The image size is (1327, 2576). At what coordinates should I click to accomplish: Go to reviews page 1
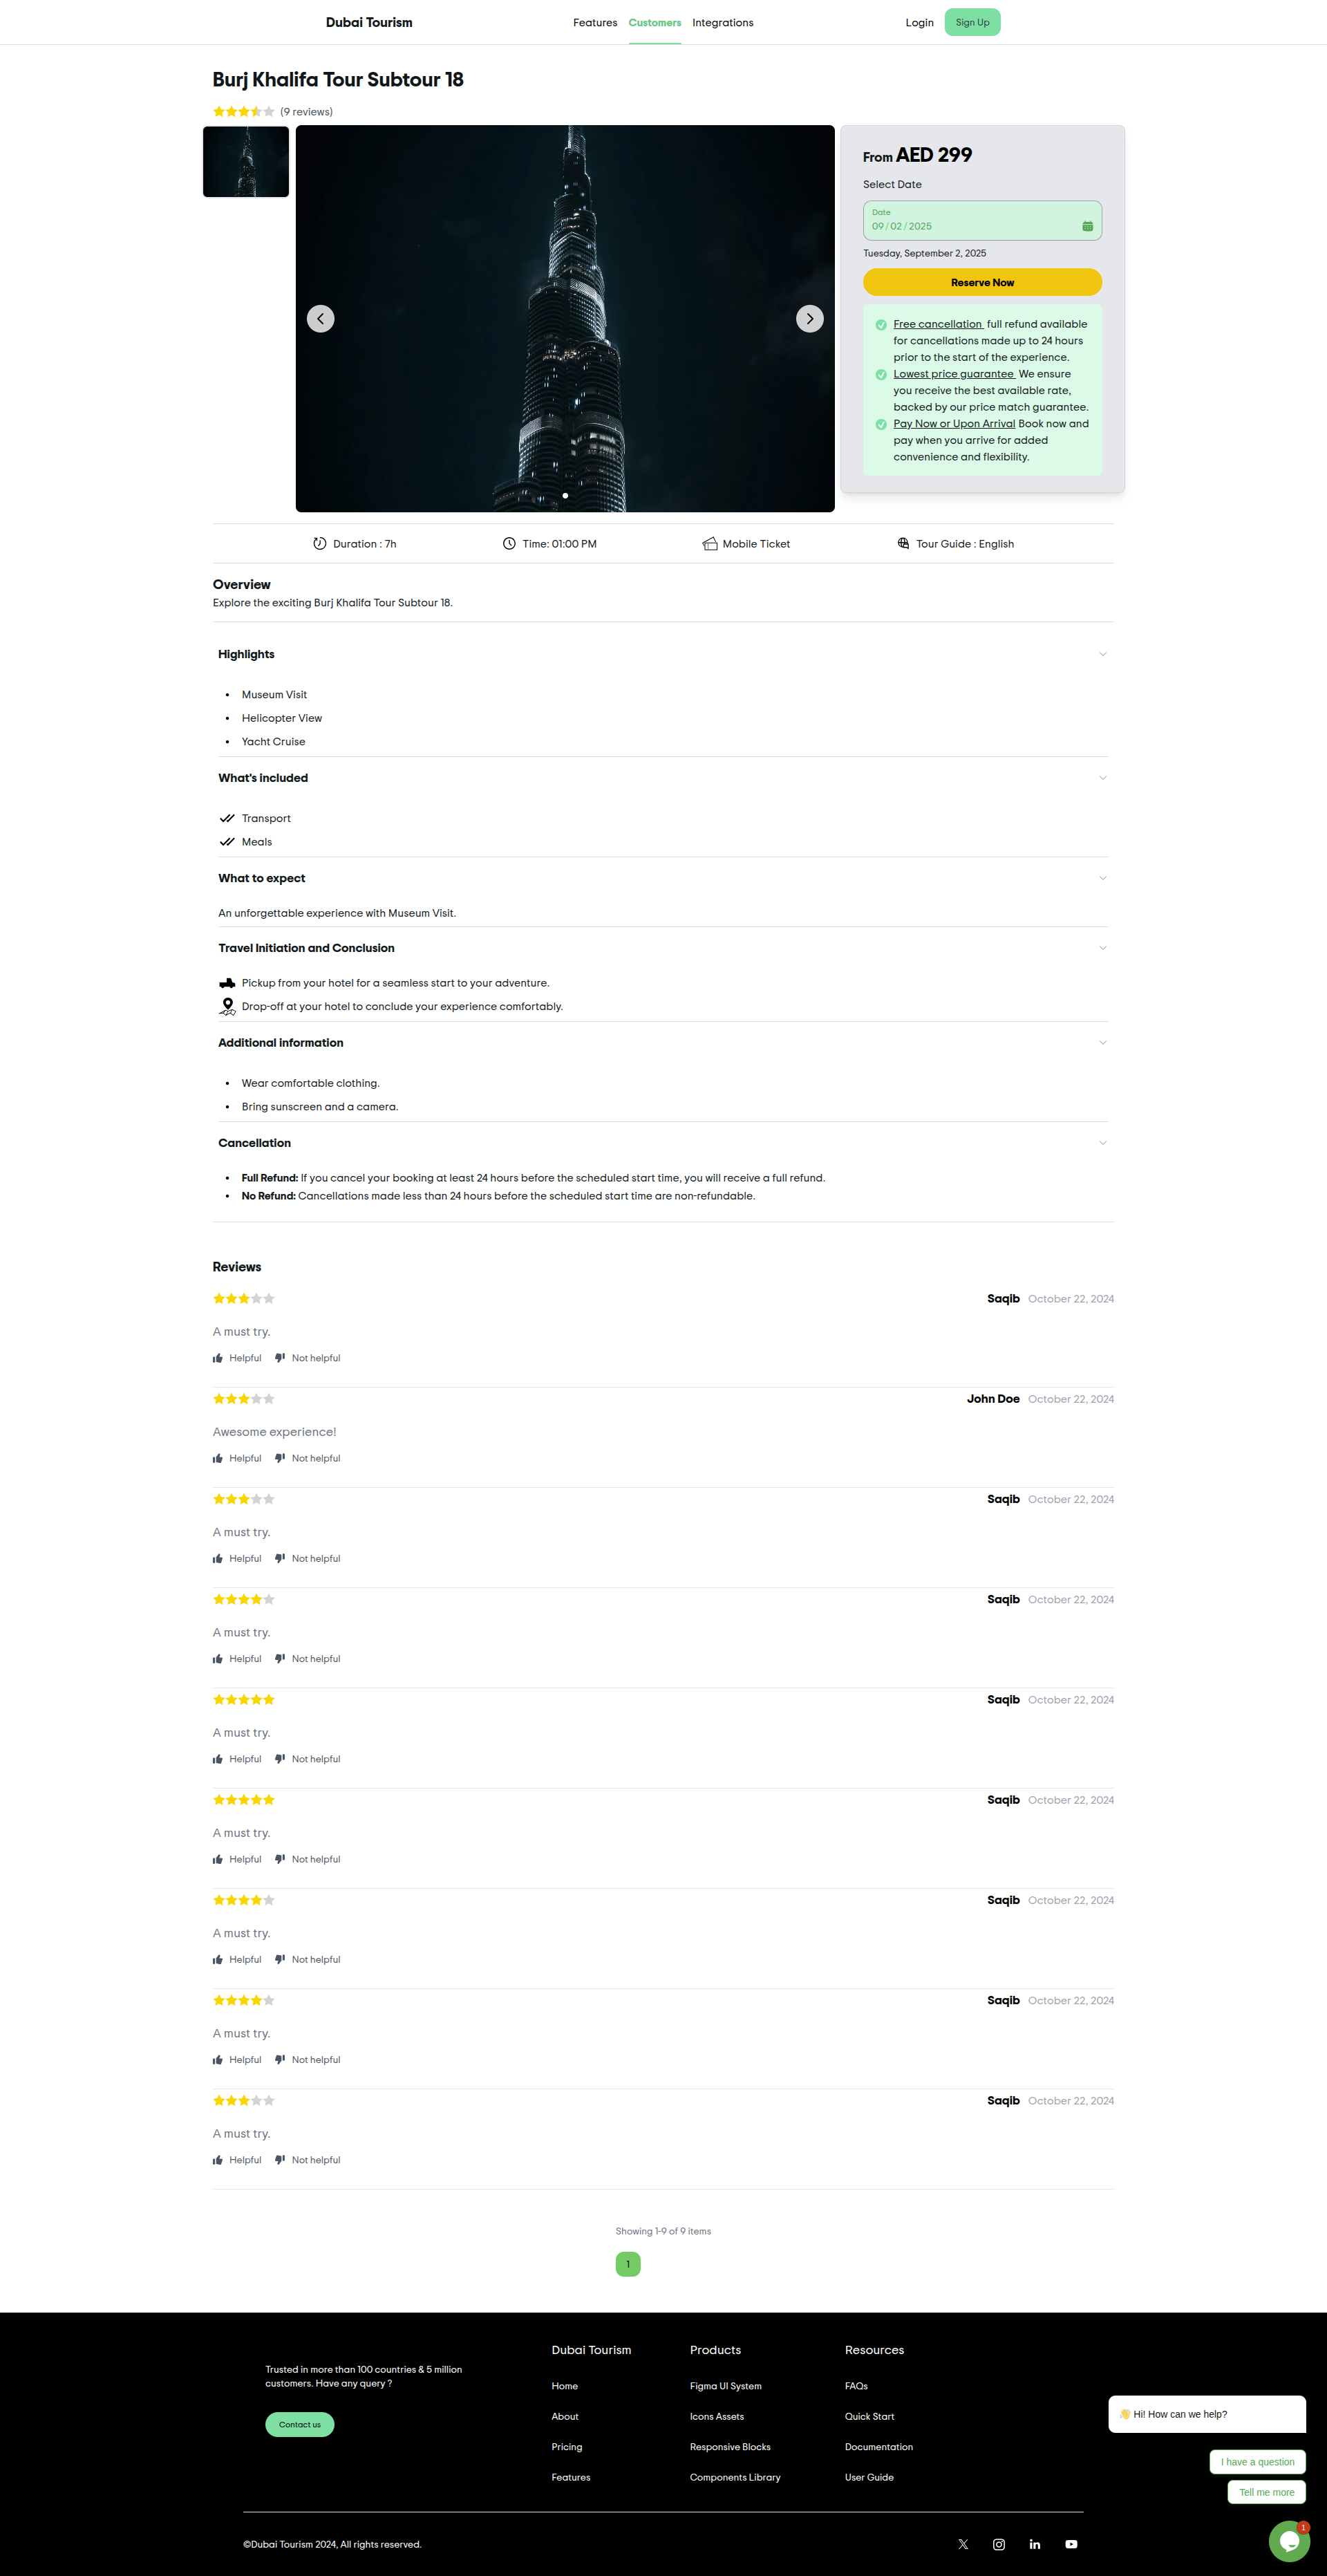point(628,2264)
